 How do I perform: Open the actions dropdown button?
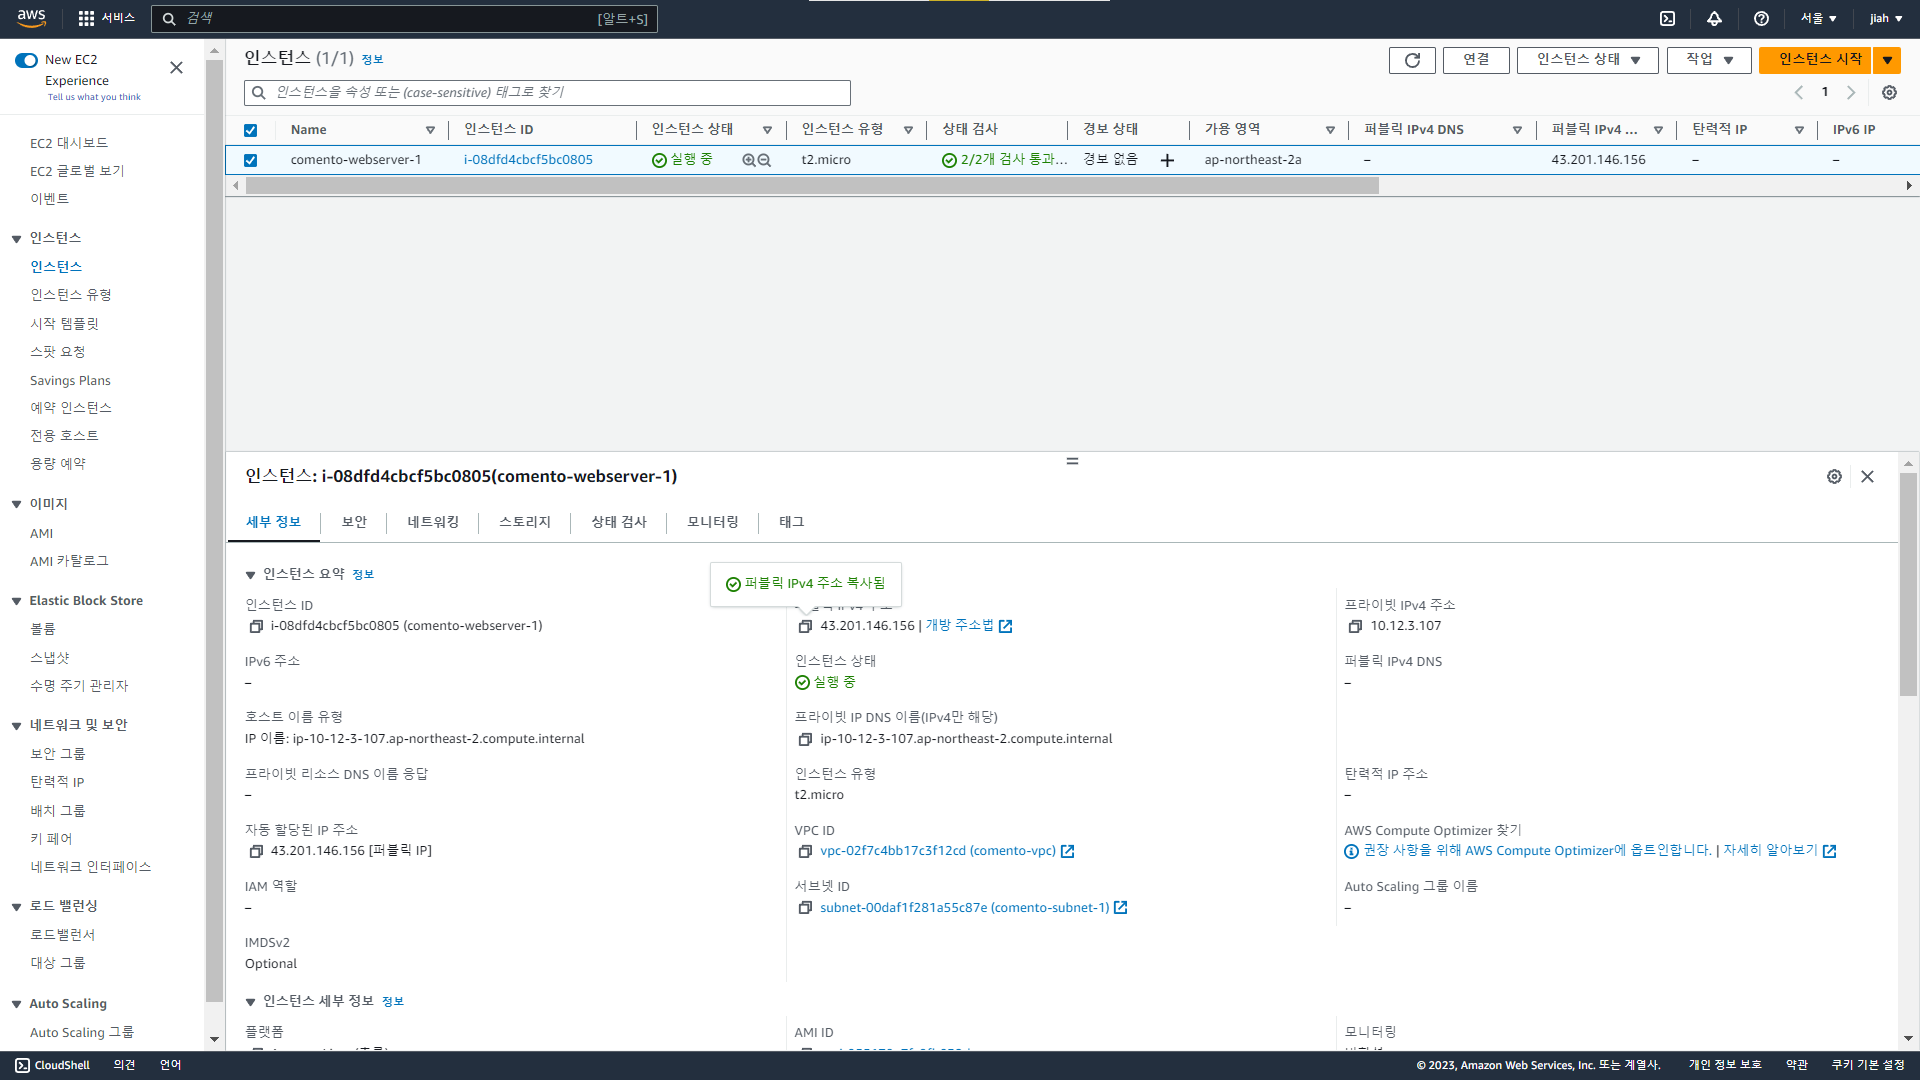(1708, 60)
